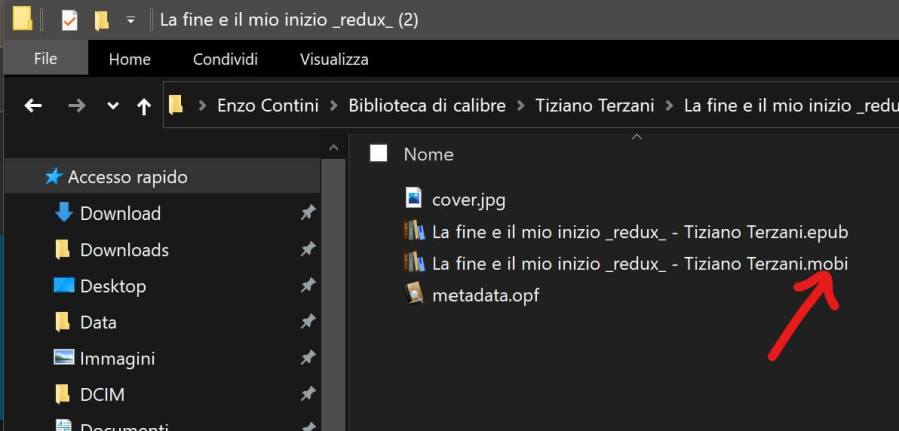
Task: Go back using the left arrow button
Action: (x=33, y=106)
